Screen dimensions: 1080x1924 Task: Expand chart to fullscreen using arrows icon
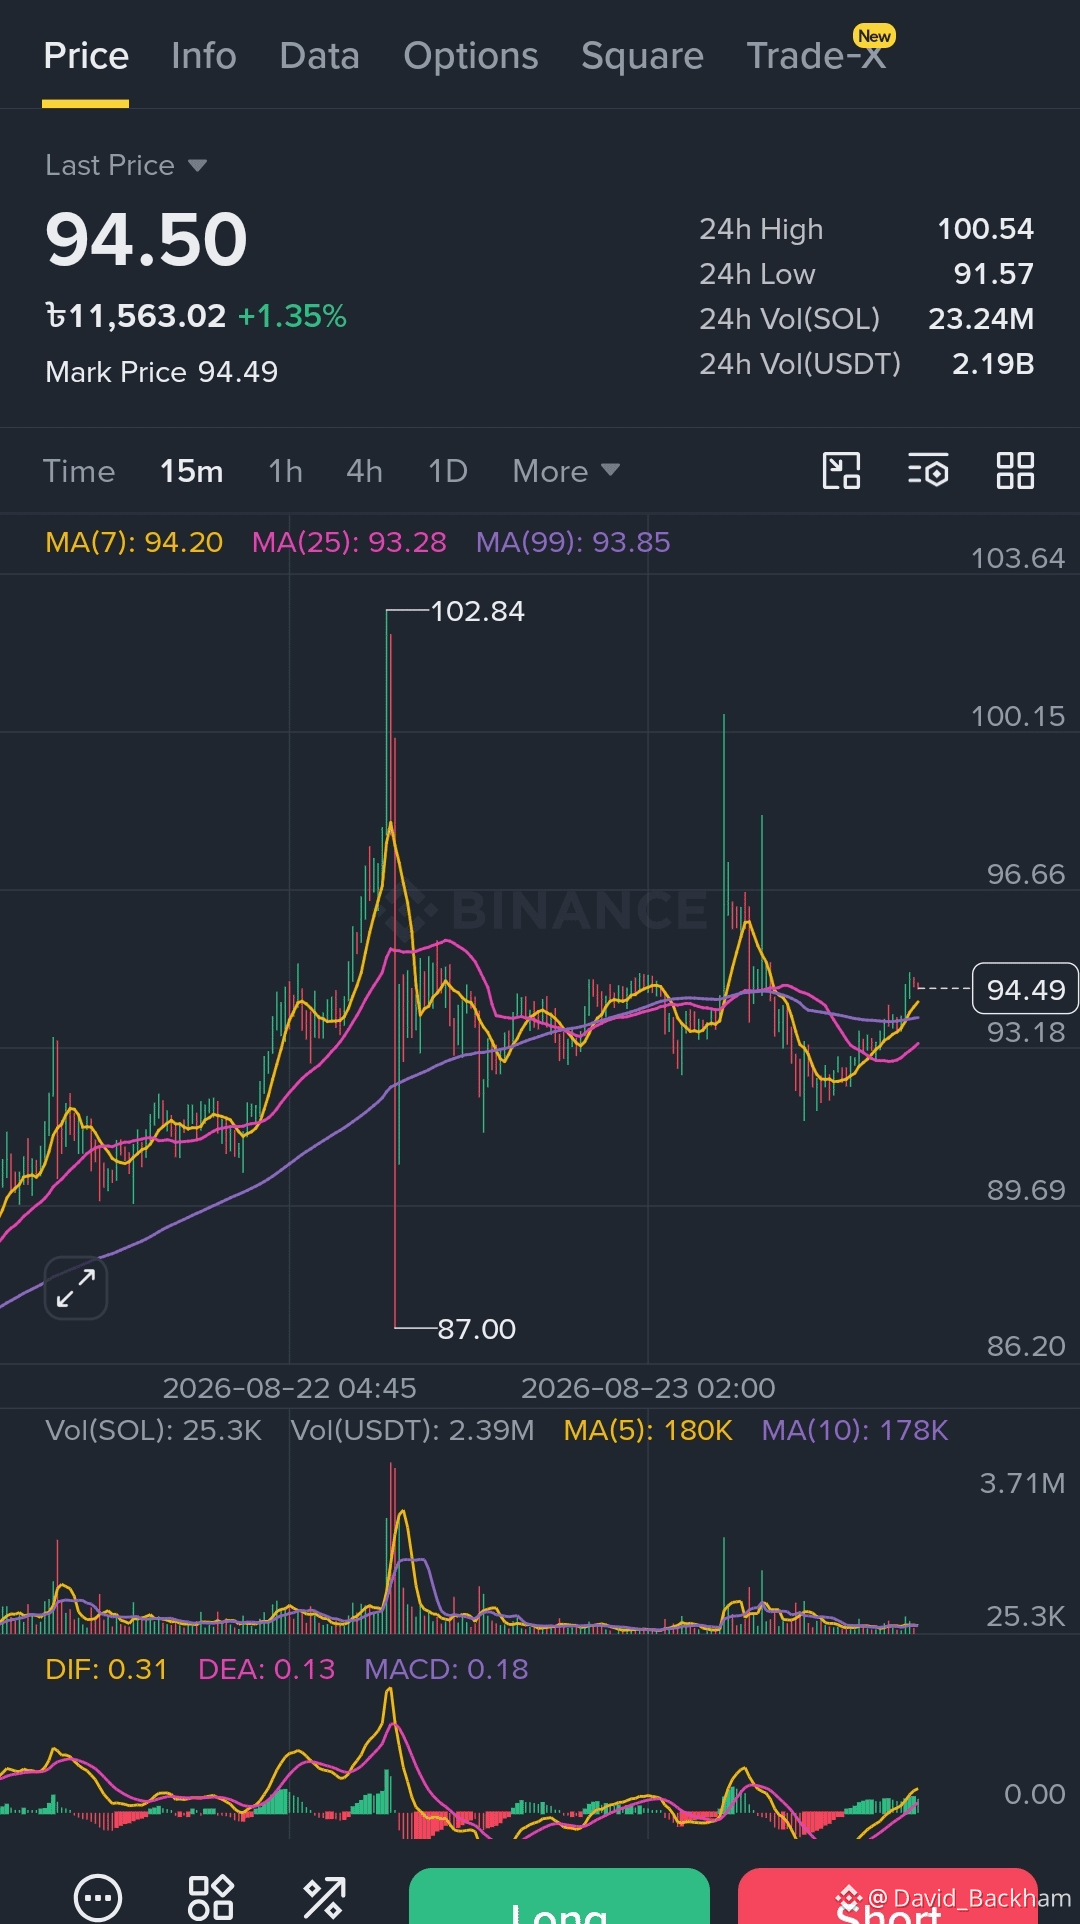pos(76,1288)
